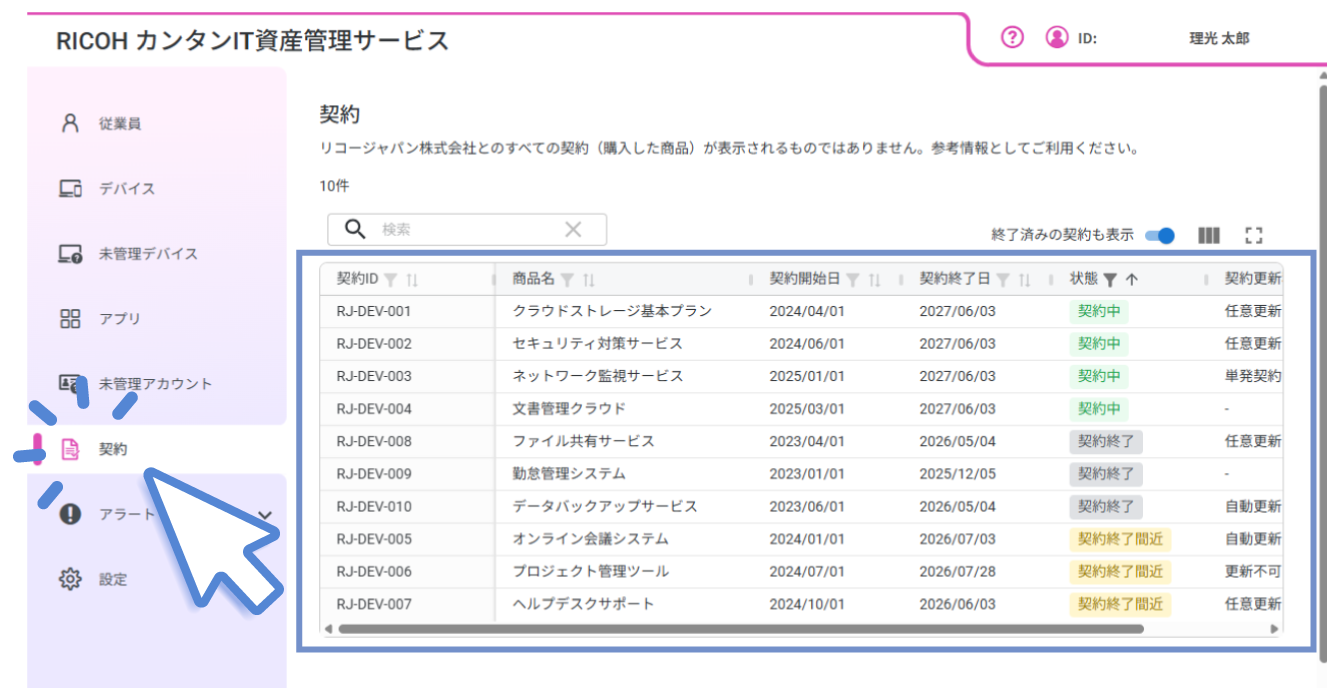Select row RJ-DEV-010
This screenshot has height=700, width=1340.
(801, 506)
